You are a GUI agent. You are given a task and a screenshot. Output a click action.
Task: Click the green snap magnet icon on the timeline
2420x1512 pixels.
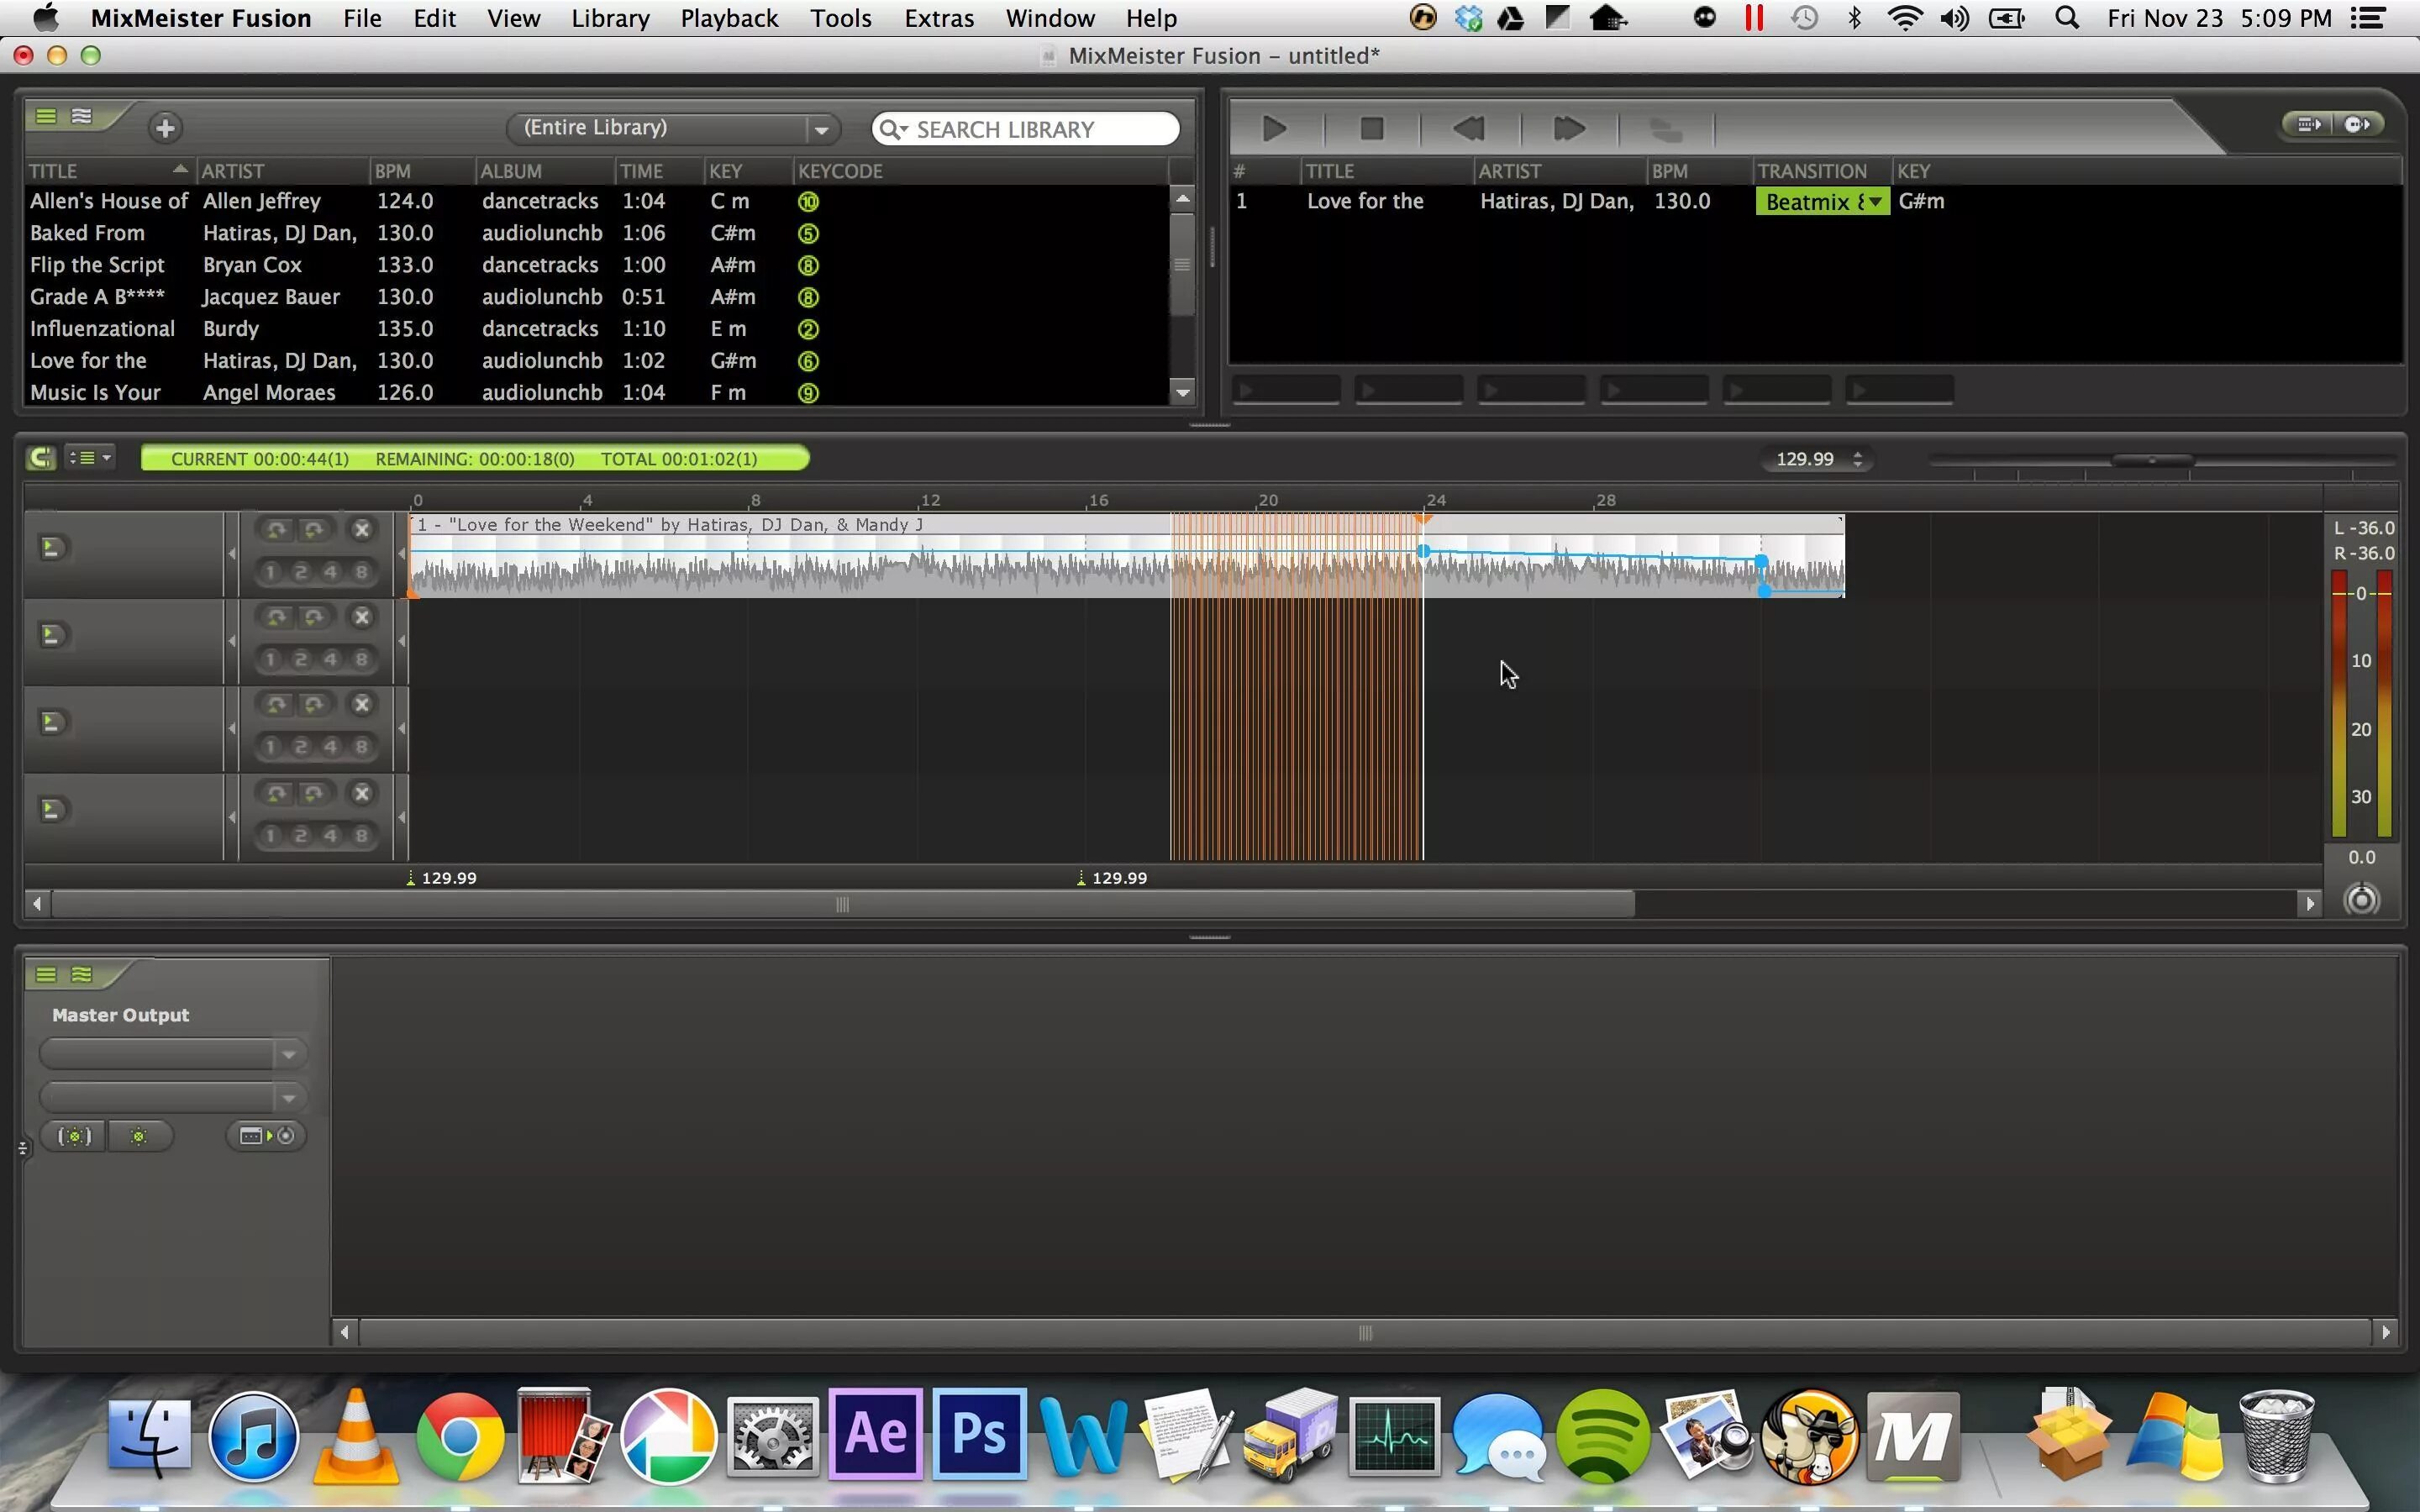click(40, 458)
